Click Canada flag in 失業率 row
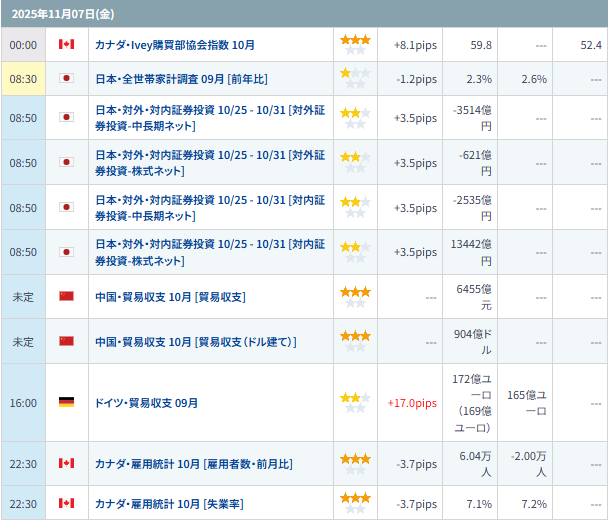 point(66,503)
